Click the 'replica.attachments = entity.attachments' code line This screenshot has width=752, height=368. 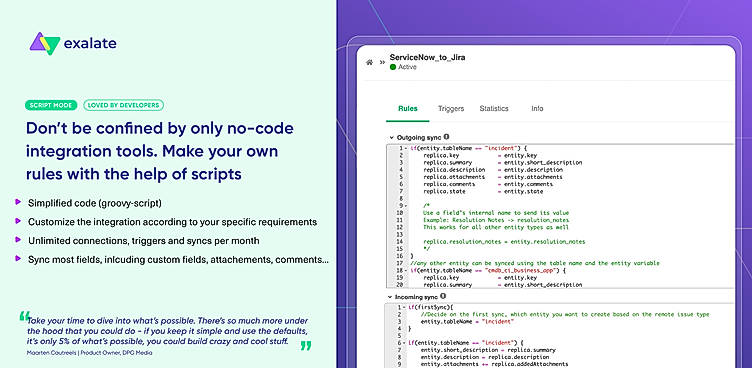coord(493,177)
